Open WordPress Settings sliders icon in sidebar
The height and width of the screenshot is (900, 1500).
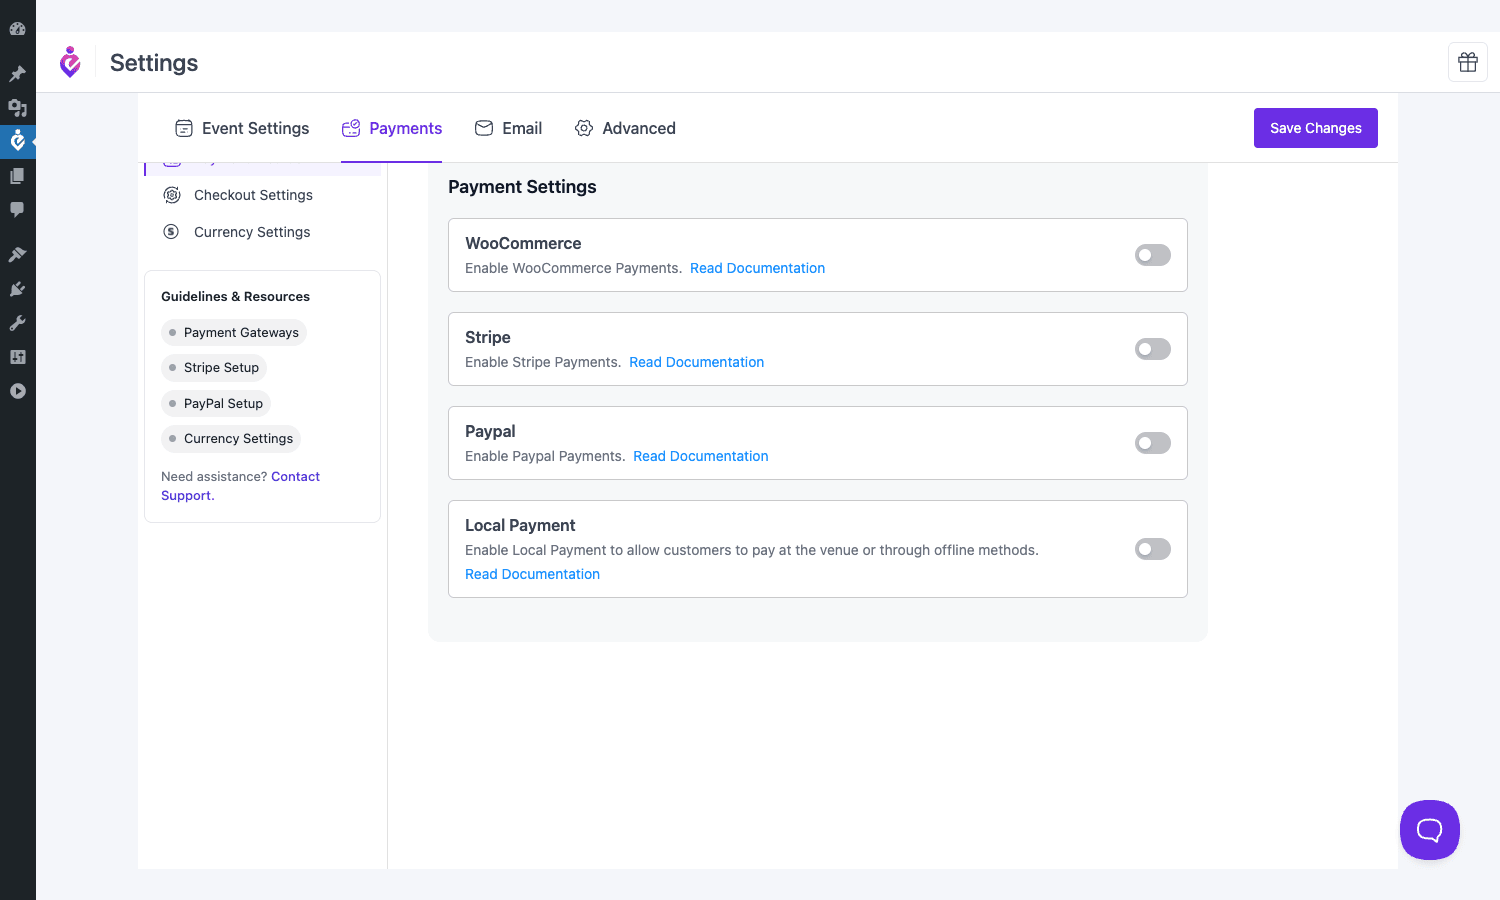click(x=17, y=357)
